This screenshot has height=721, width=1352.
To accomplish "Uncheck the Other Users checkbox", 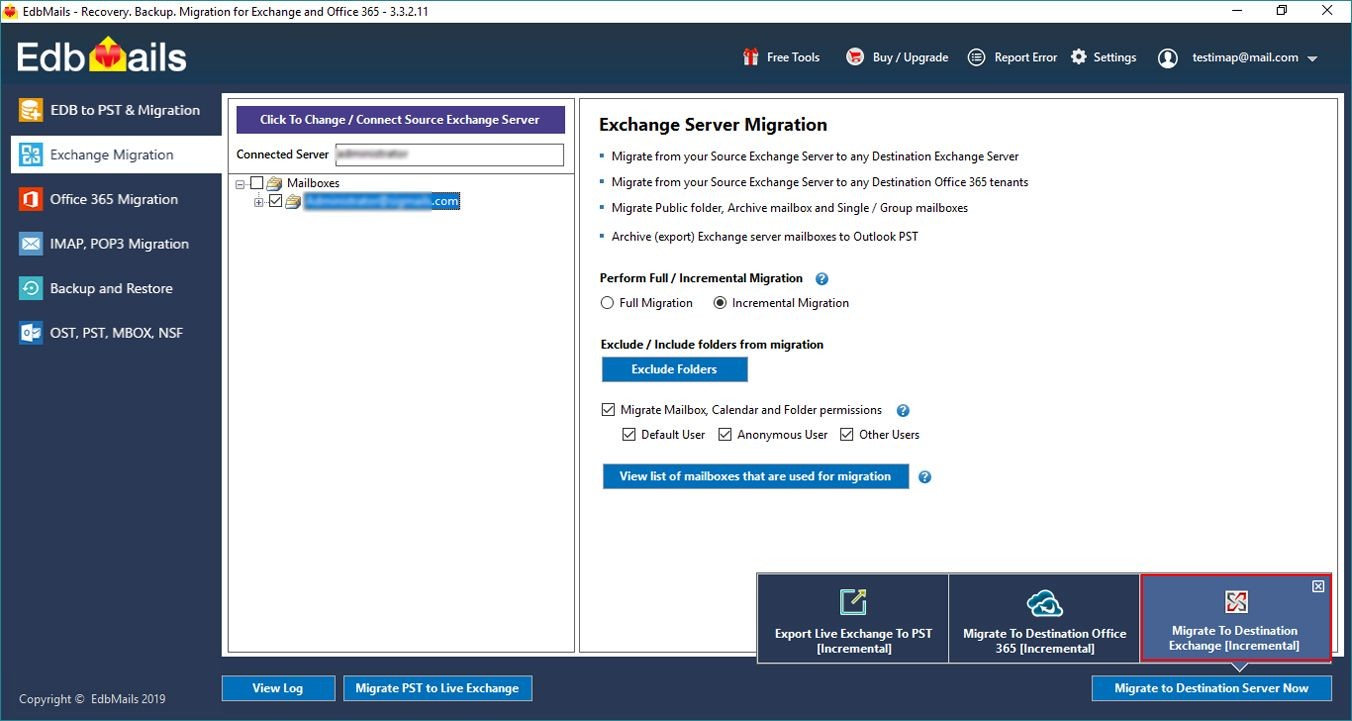I will 847,435.
